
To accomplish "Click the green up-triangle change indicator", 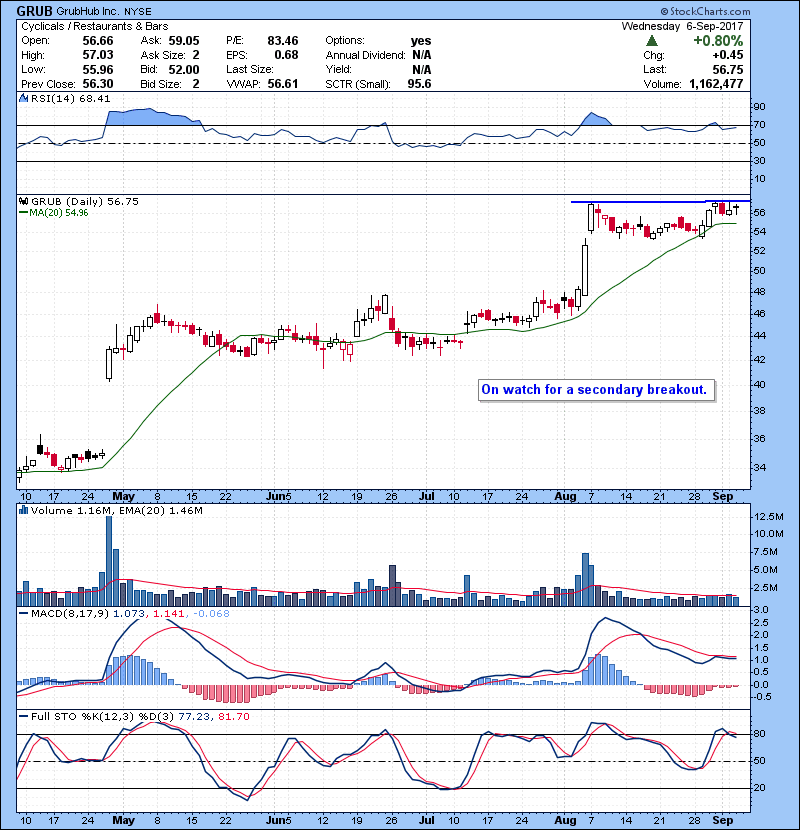I will [652, 41].
